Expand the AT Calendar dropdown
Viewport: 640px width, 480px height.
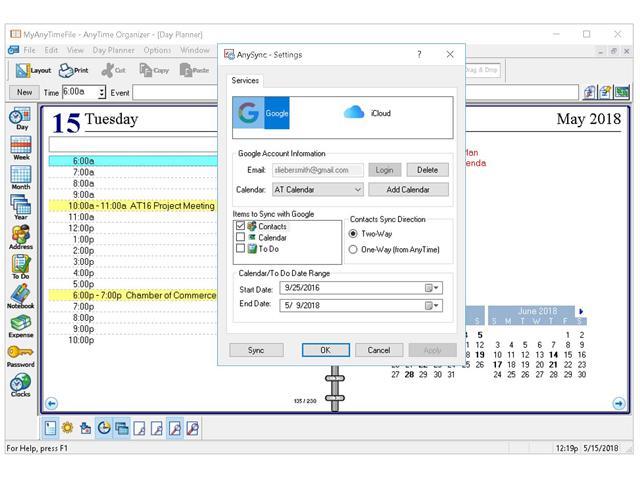(x=358, y=189)
